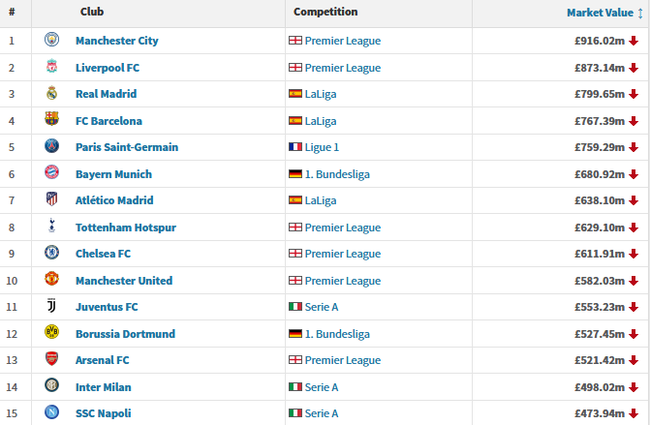The height and width of the screenshot is (425, 650).
Task: Click the Juventus FC crest icon
Action: click(x=52, y=307)
